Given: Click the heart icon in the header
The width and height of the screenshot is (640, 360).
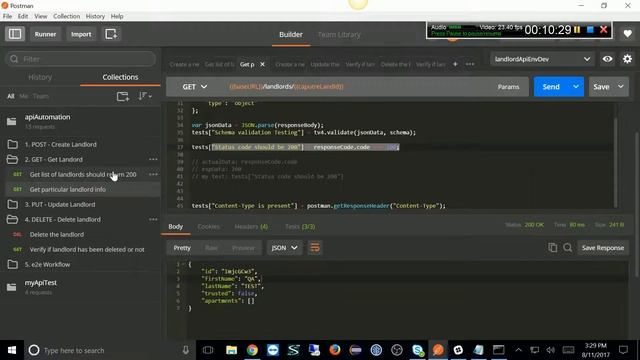Looking at the screenshot, I should click(x=627, y=34).
